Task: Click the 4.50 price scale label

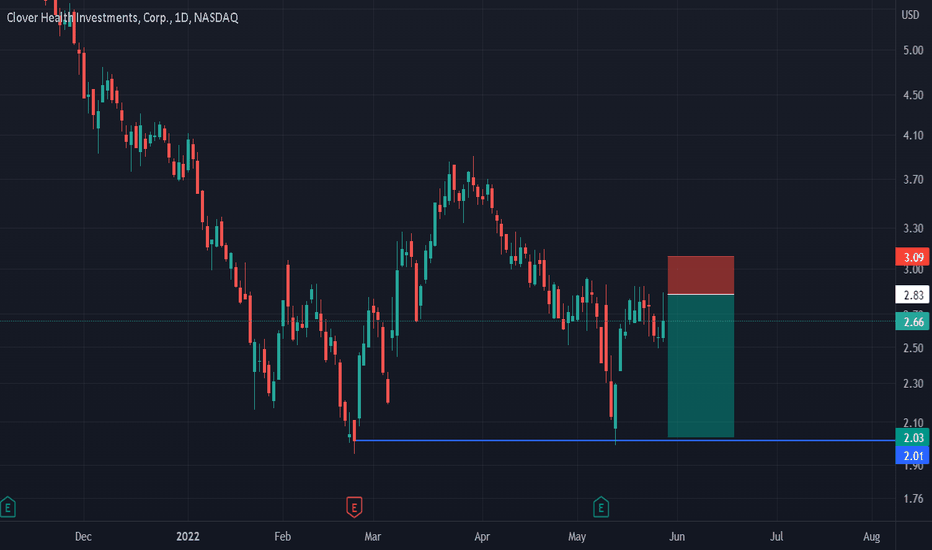Action: coord(913,95)
